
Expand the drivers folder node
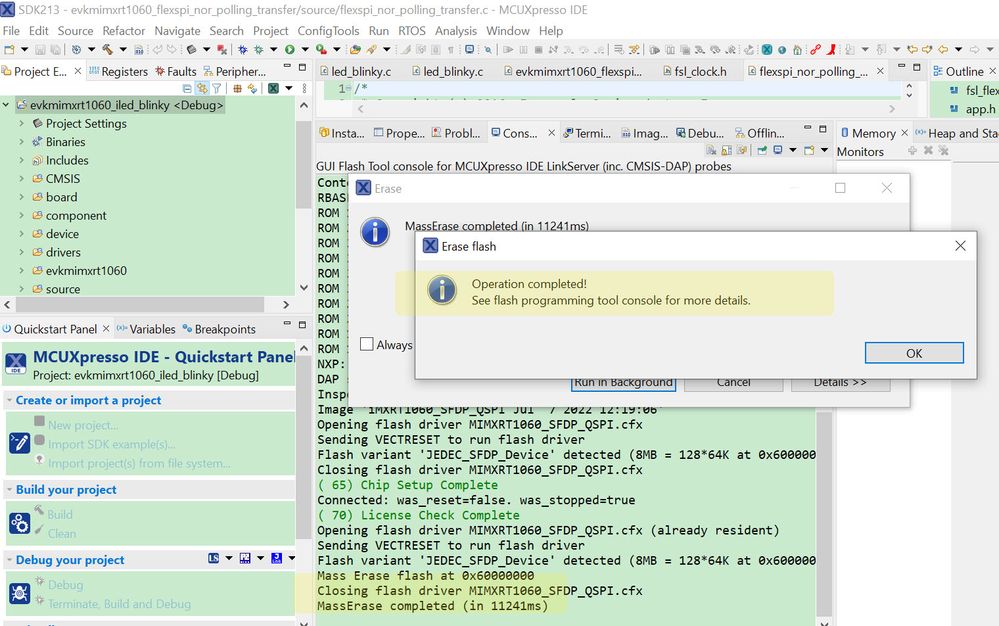21,252
